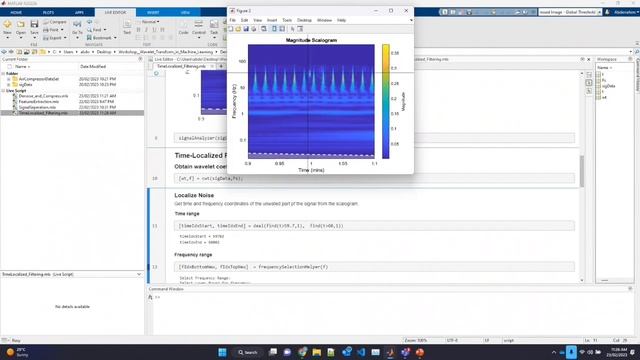Click new figure icon in Figure toolbar
The image size is (640, 360).
click(231, 29)
